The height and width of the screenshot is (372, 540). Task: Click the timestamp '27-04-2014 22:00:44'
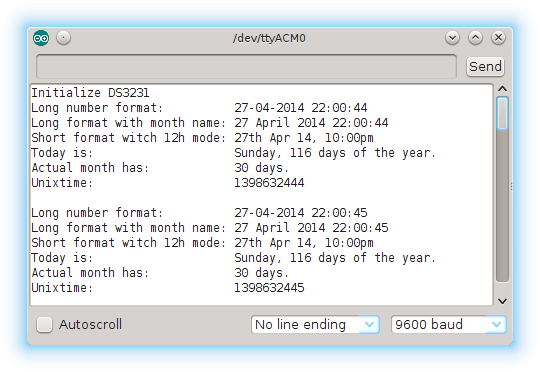point(301,108)
